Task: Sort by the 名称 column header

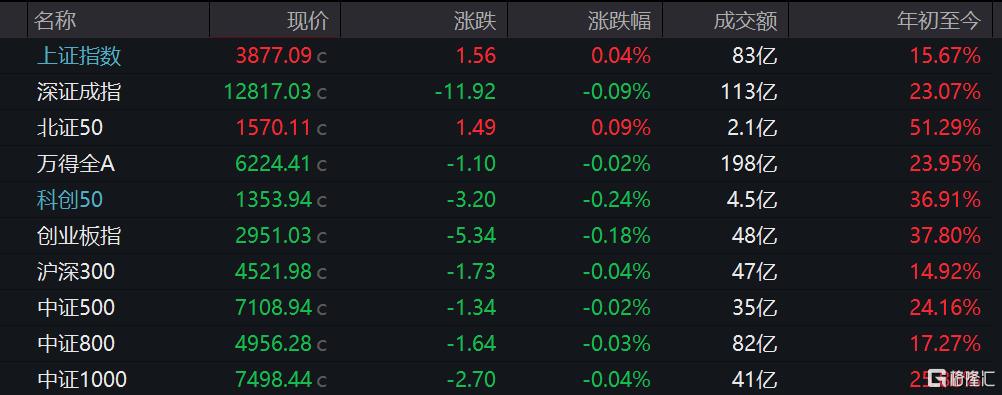Action: tap(56, 20)
